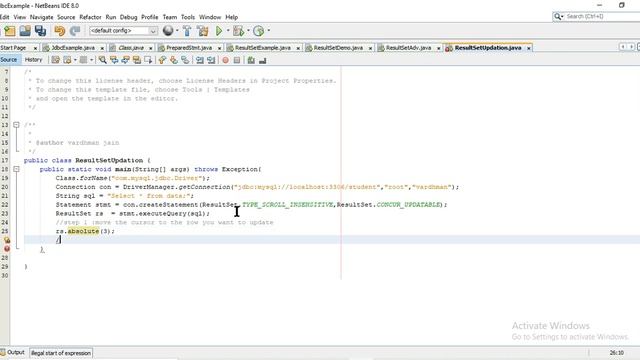Undo the last edit

(x=60, y=31)
